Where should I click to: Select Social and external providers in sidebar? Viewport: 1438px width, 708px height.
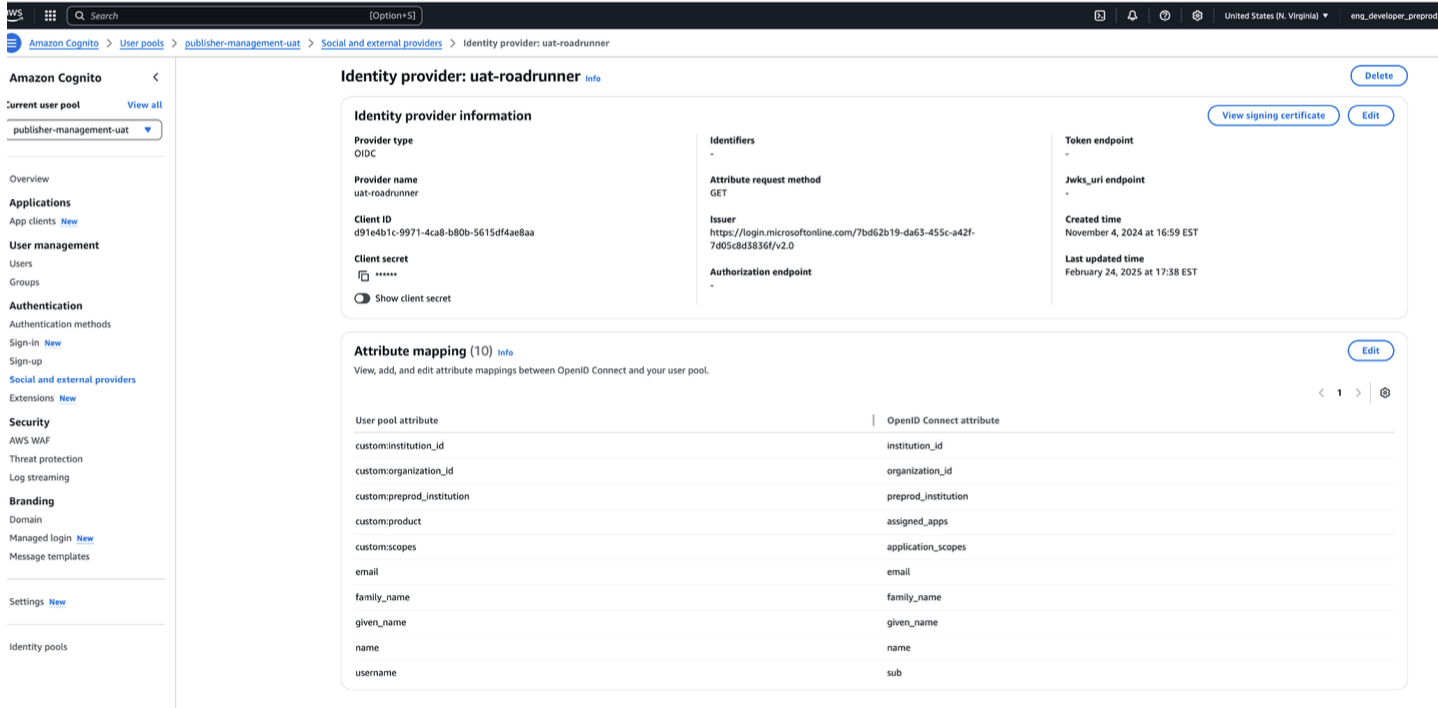pos(72,380)
